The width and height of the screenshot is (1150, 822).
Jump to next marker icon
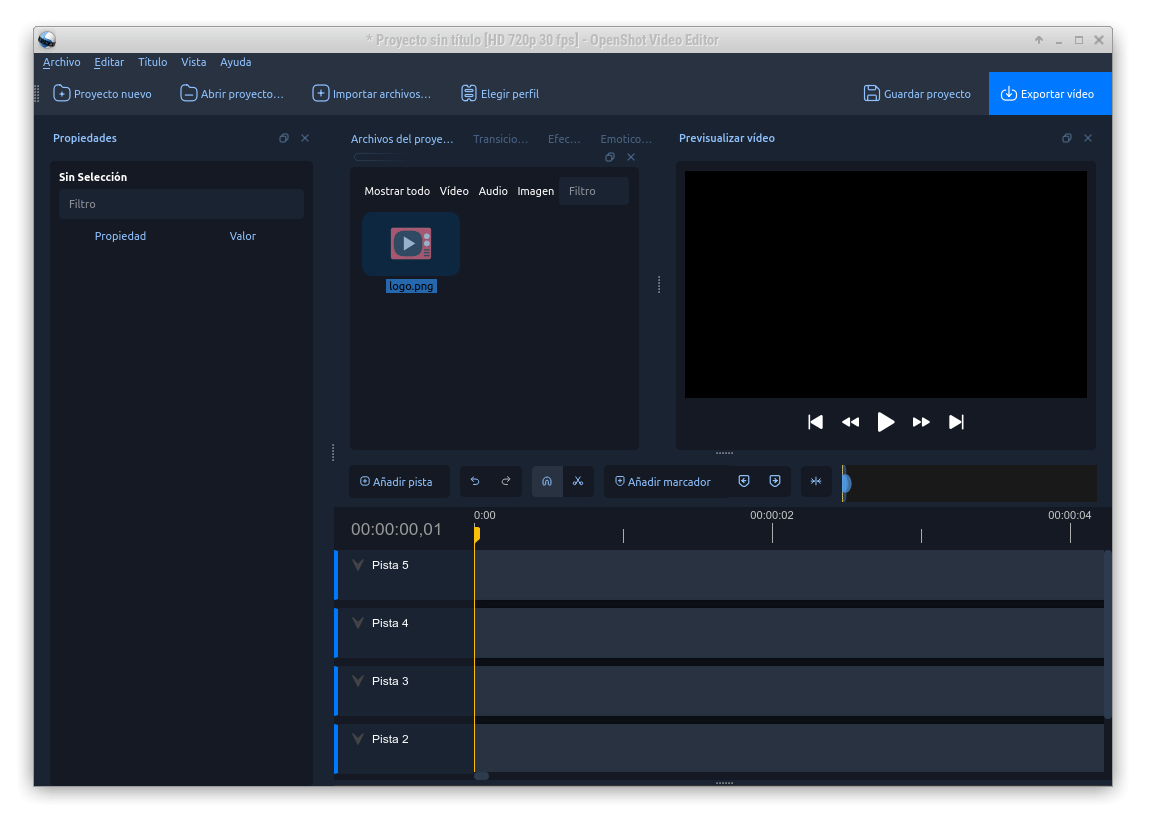(775, 482)
